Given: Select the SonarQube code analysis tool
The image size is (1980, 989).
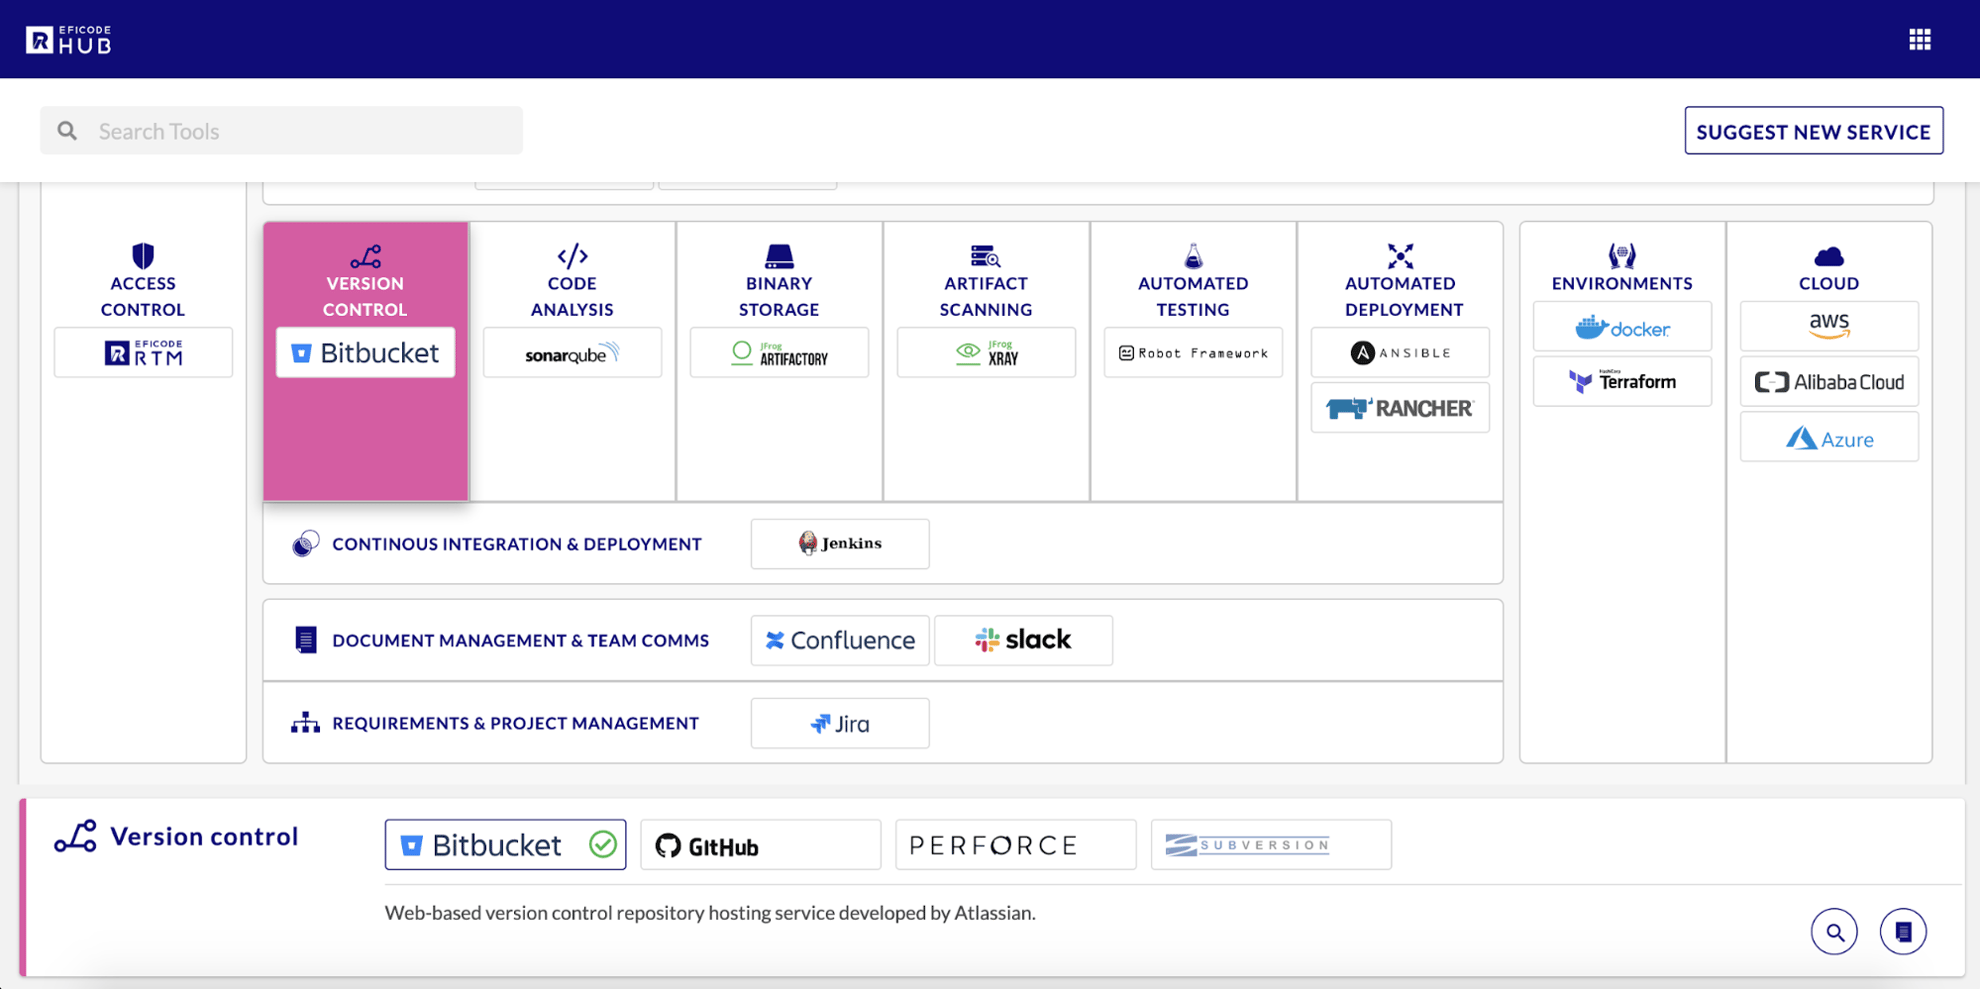Looking at the screenshot, I should [572, 352].
